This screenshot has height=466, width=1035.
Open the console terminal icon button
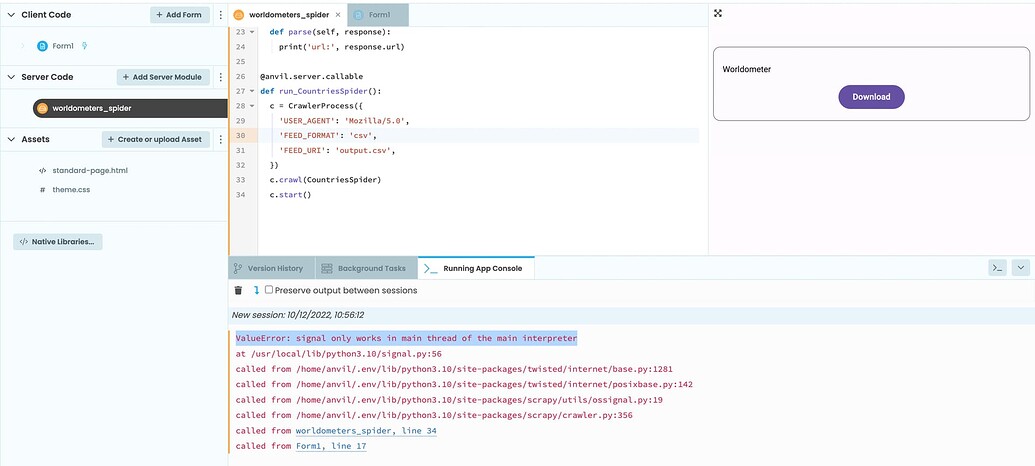(997, 267)
